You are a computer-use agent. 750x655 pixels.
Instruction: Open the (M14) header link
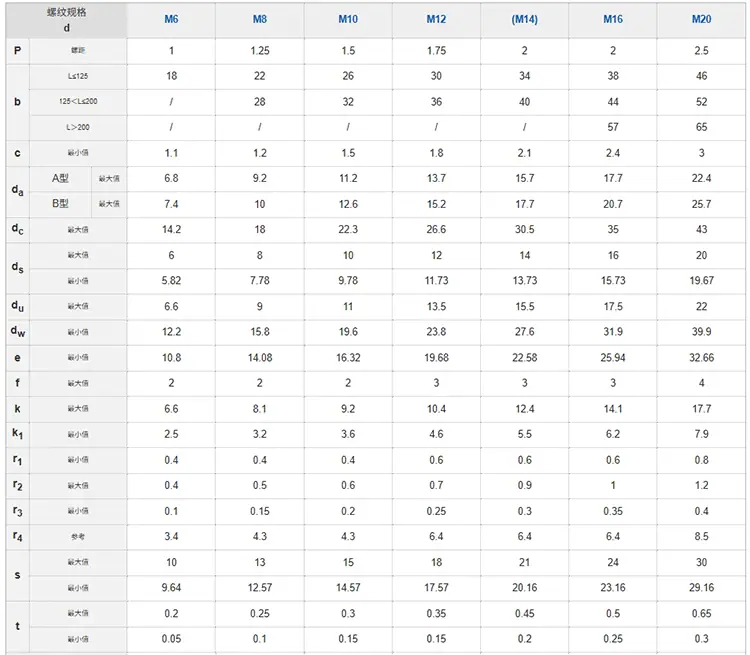tap(525, 19)
